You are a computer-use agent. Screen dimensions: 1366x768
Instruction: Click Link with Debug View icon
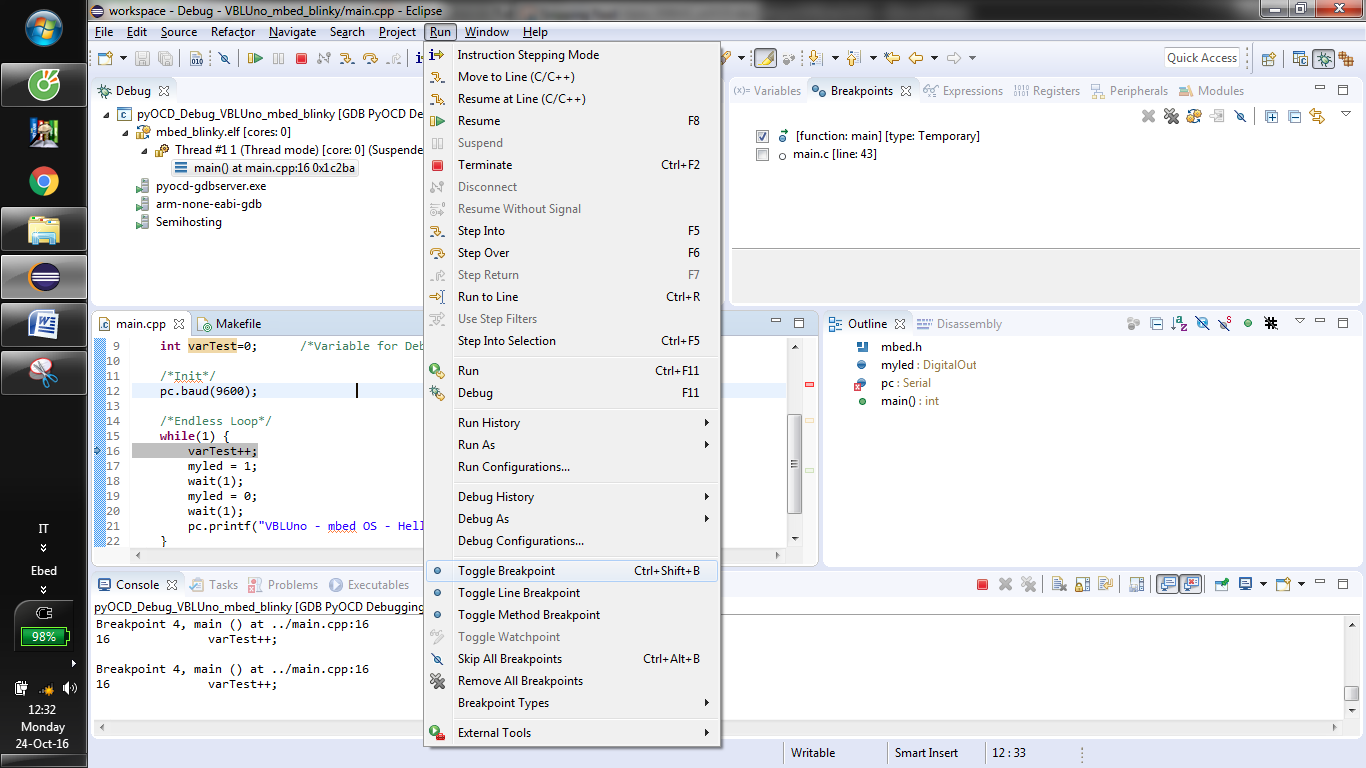point(1317,116)
